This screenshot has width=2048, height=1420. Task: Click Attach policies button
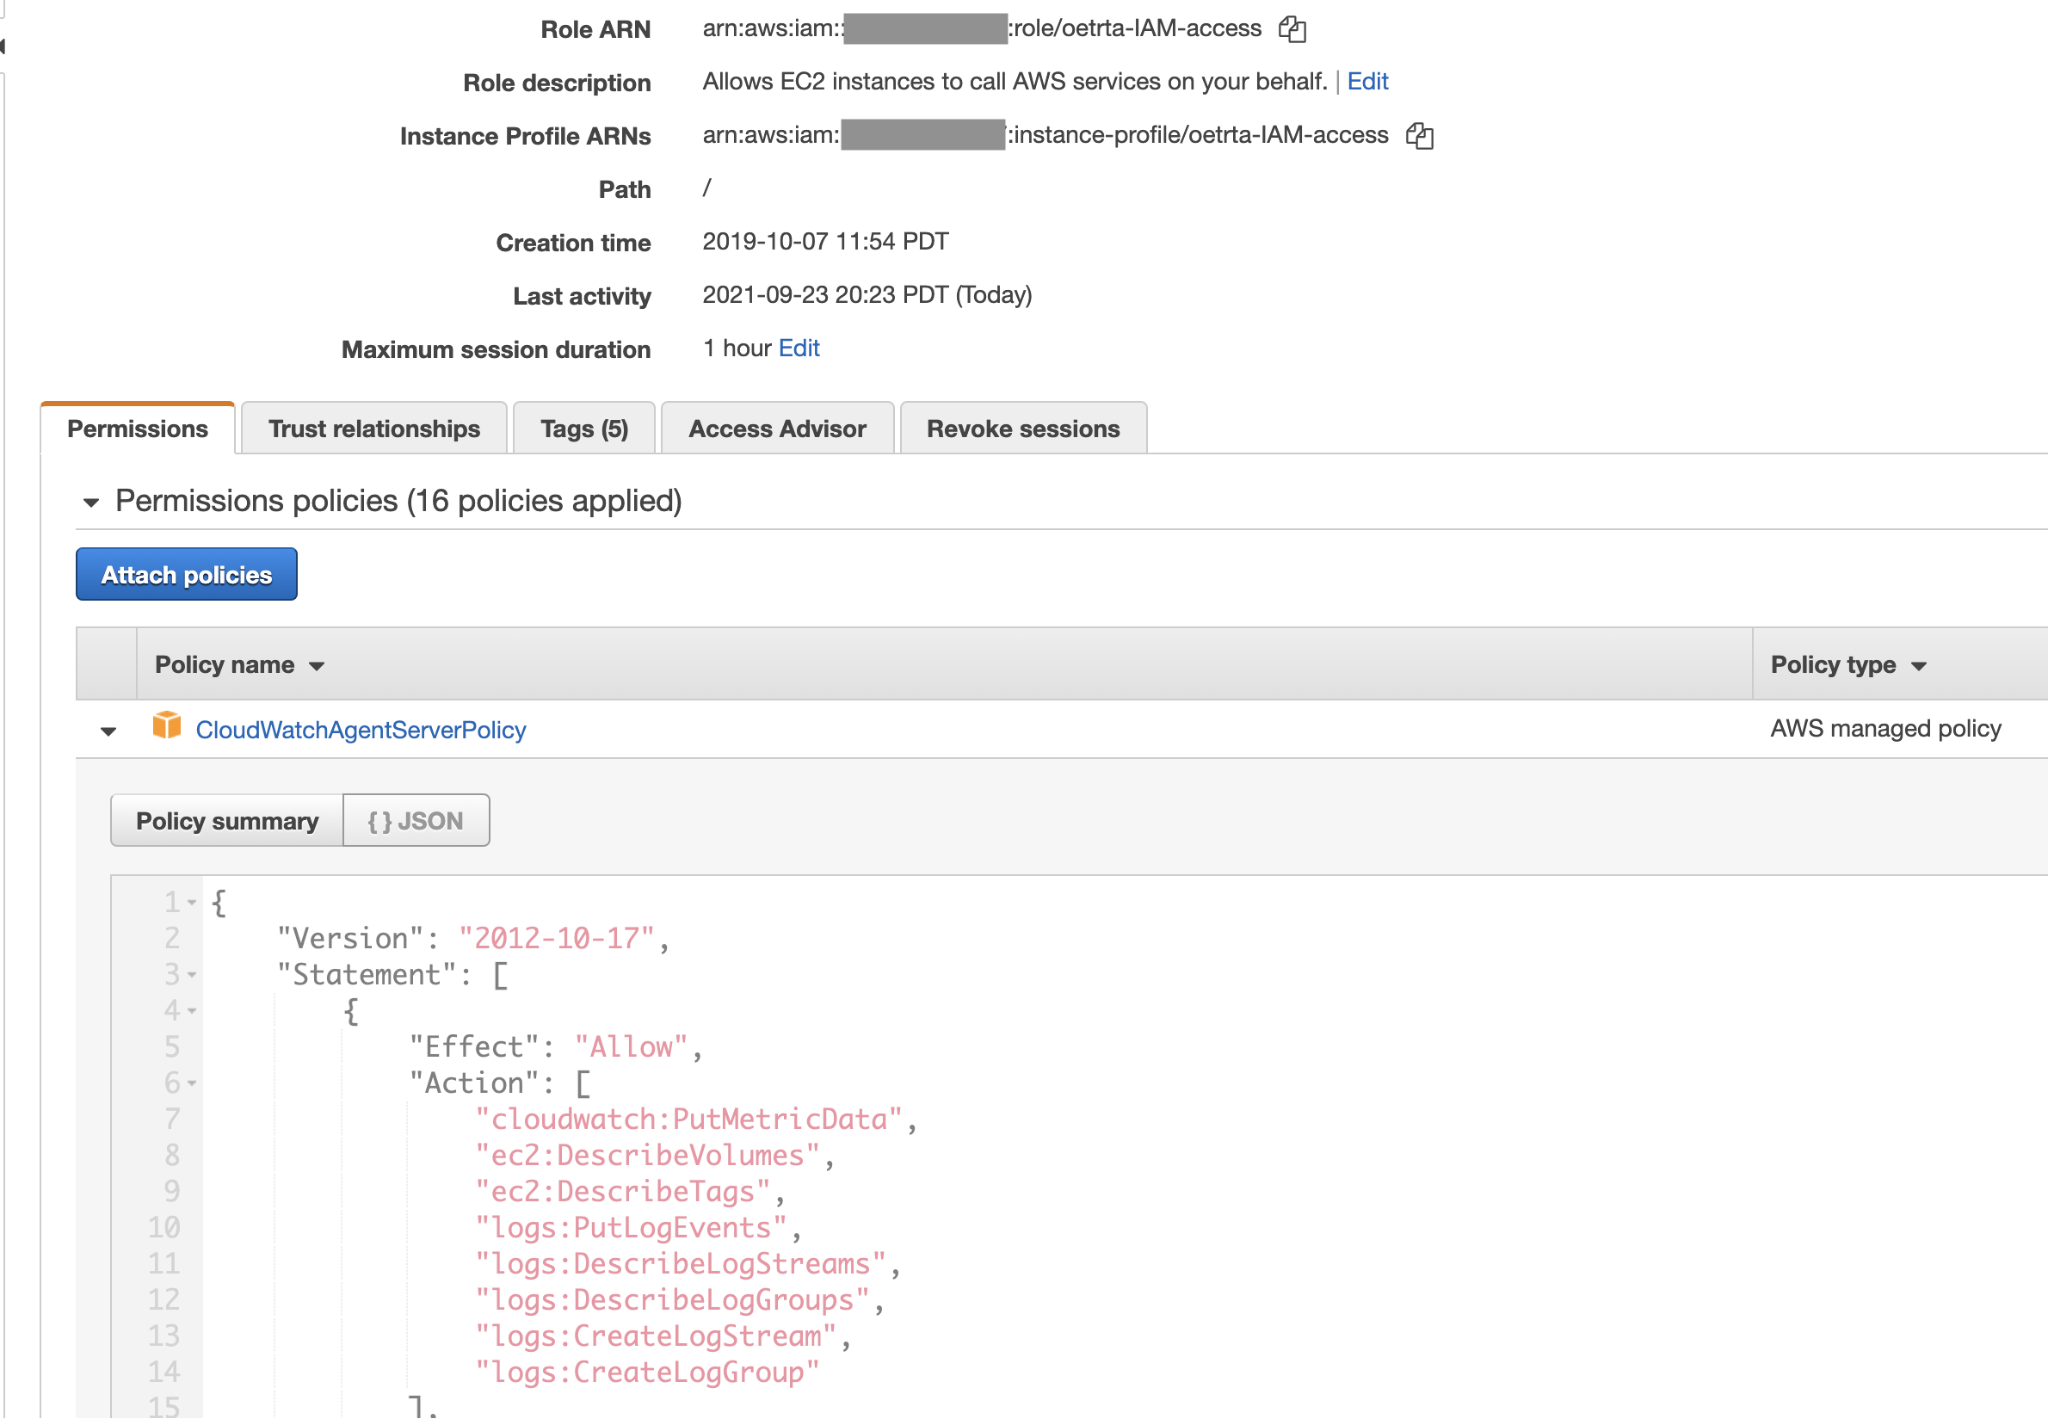pos(187,575)
